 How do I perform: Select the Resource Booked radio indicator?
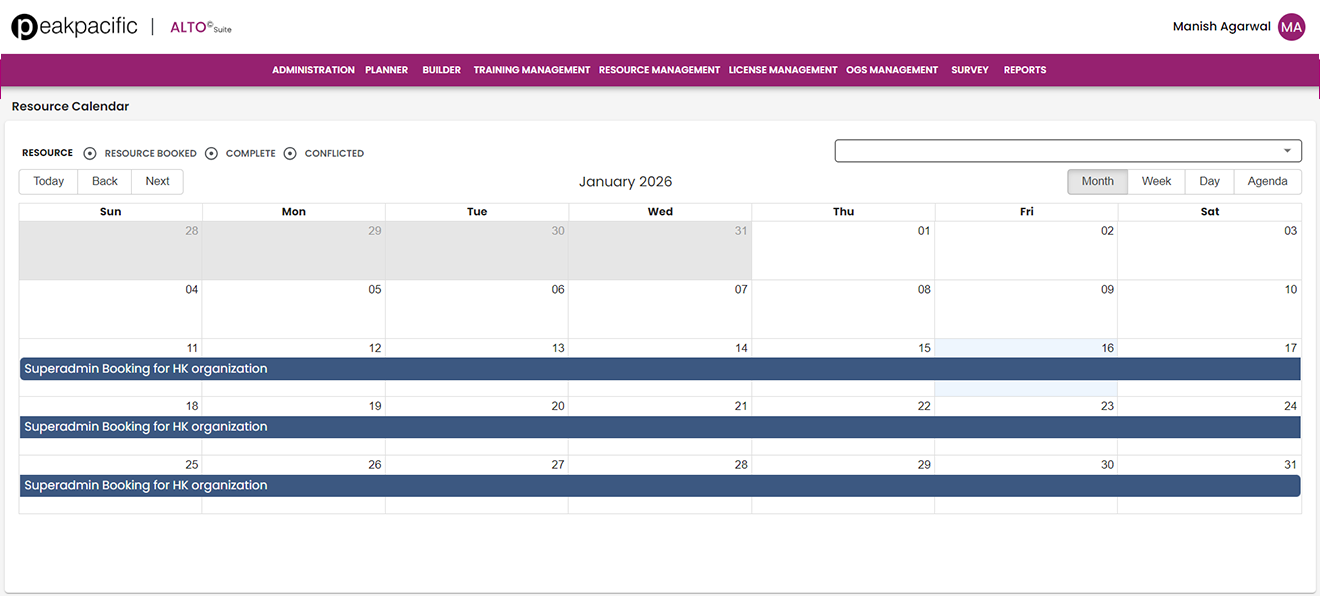(90, 154)
